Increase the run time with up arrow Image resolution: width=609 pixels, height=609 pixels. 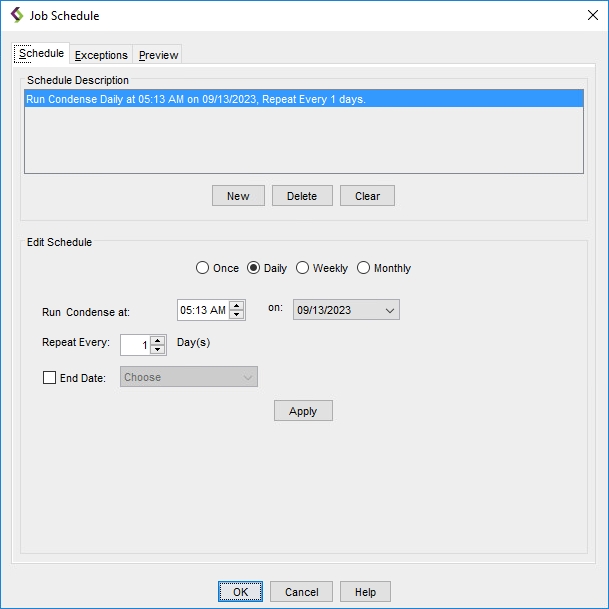click(237, 305)
